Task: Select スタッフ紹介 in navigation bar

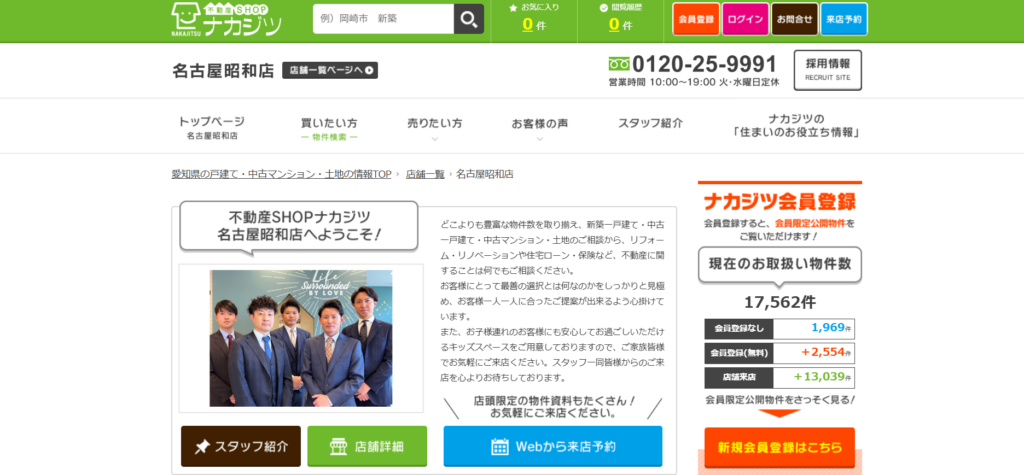Action: (x=650, y=123)
